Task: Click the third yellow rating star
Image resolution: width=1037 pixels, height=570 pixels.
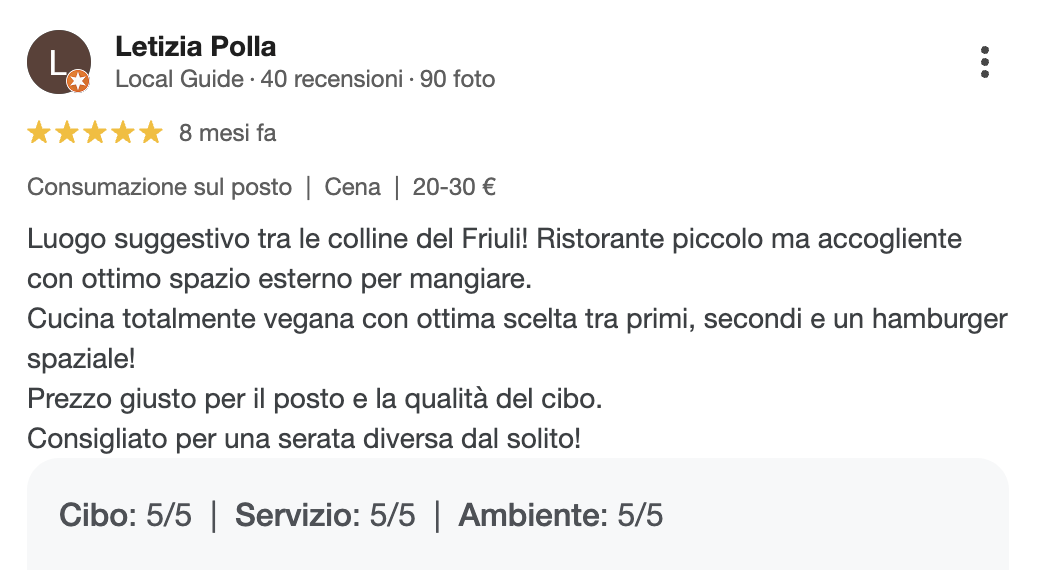Action: click(95, 133)
